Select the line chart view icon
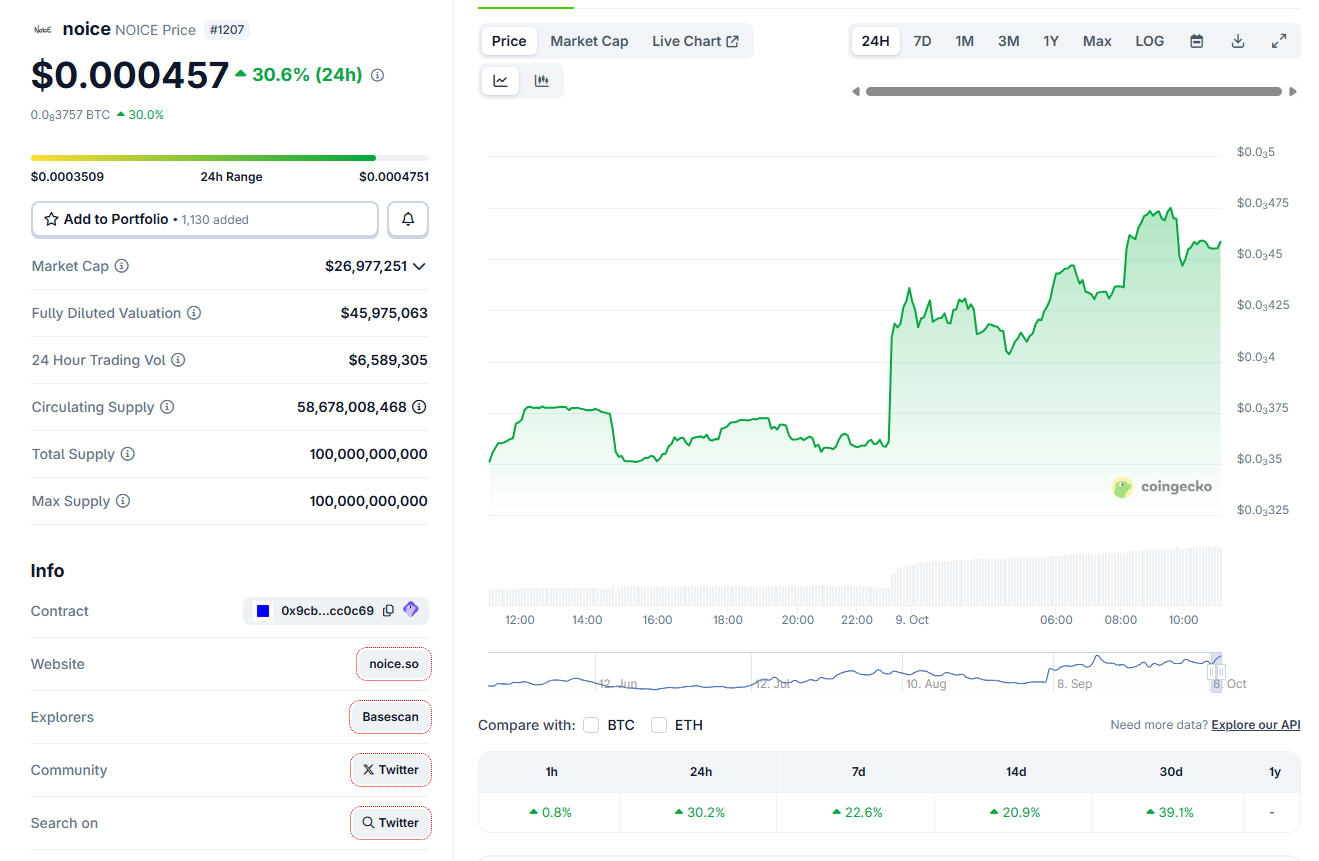Viewport: 1319px width, 861px height. coord(500,80)
